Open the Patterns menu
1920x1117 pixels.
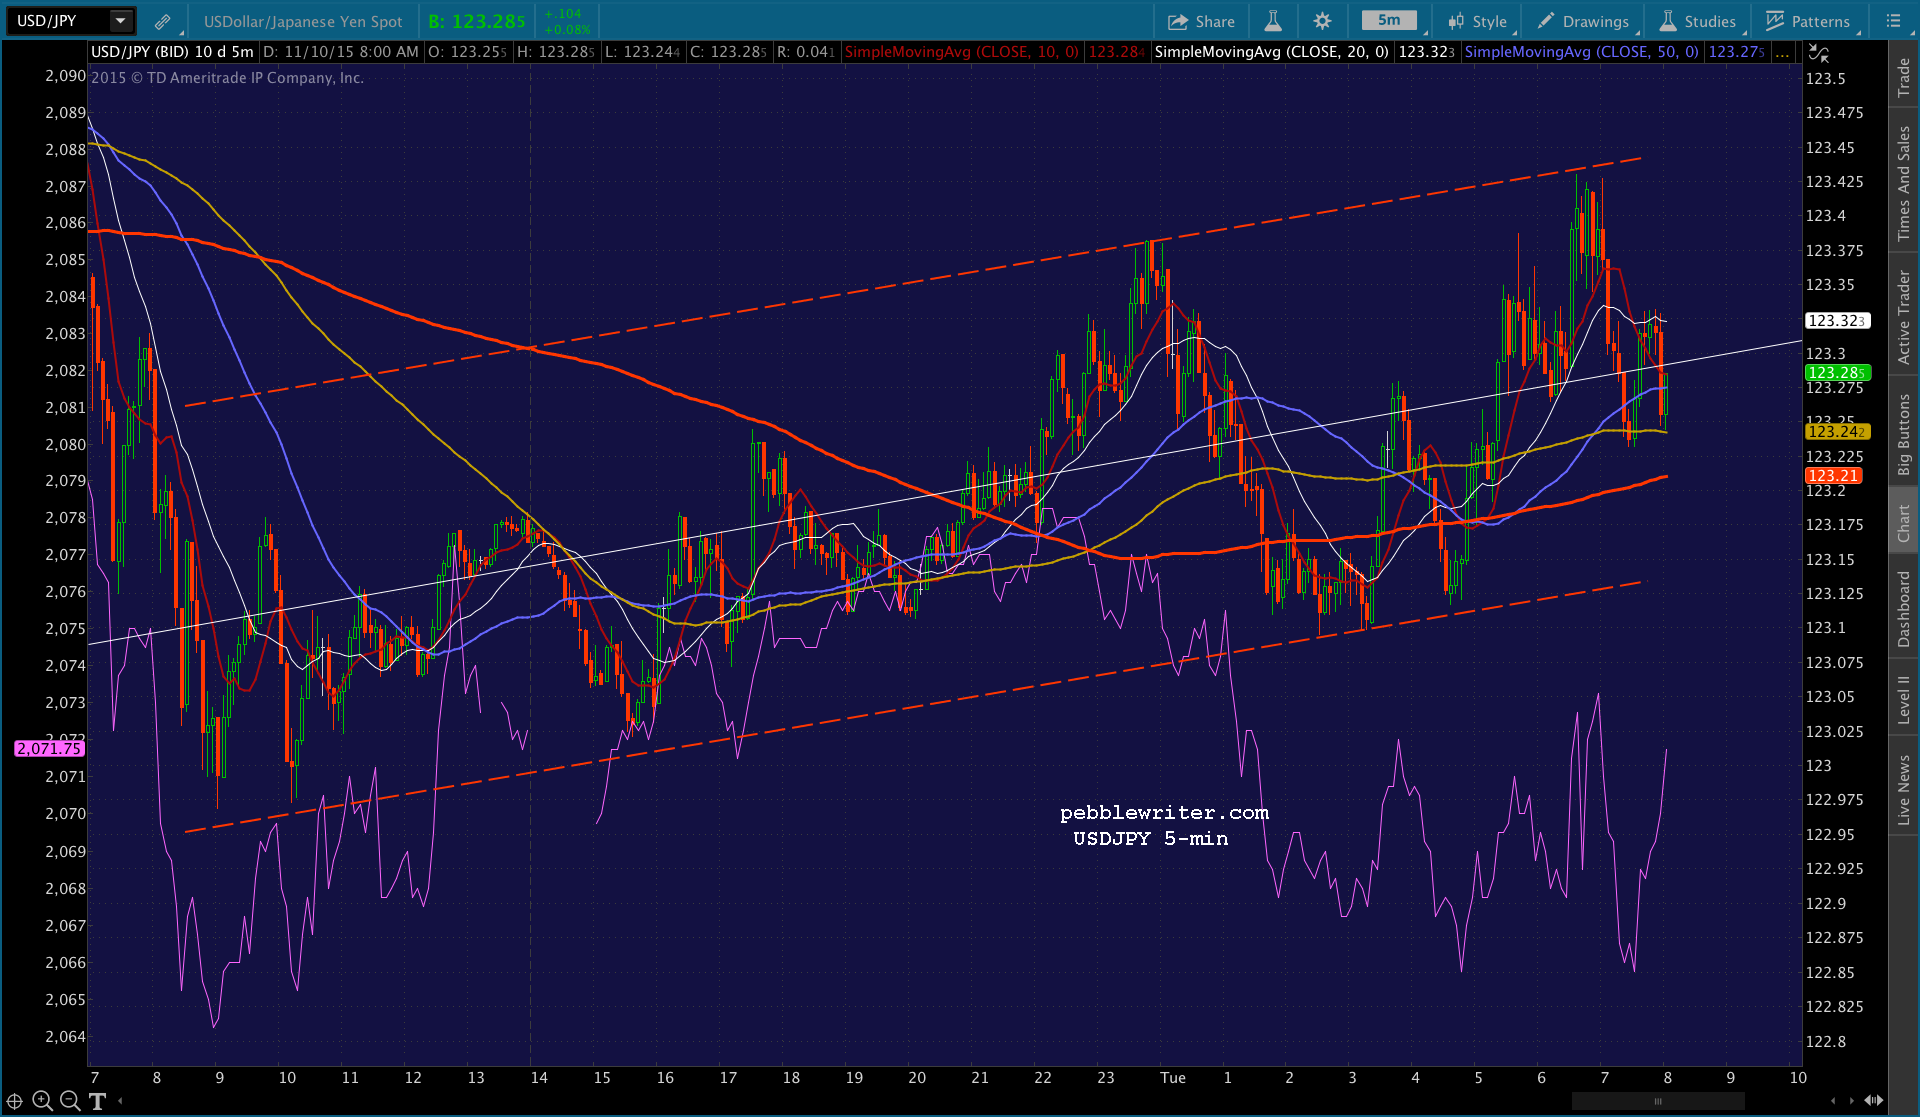click(1808, 21)
